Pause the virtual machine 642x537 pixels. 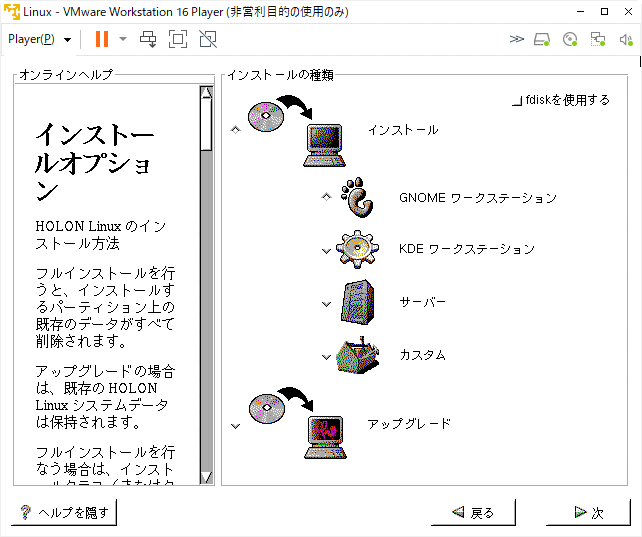[x=102, y=39]
